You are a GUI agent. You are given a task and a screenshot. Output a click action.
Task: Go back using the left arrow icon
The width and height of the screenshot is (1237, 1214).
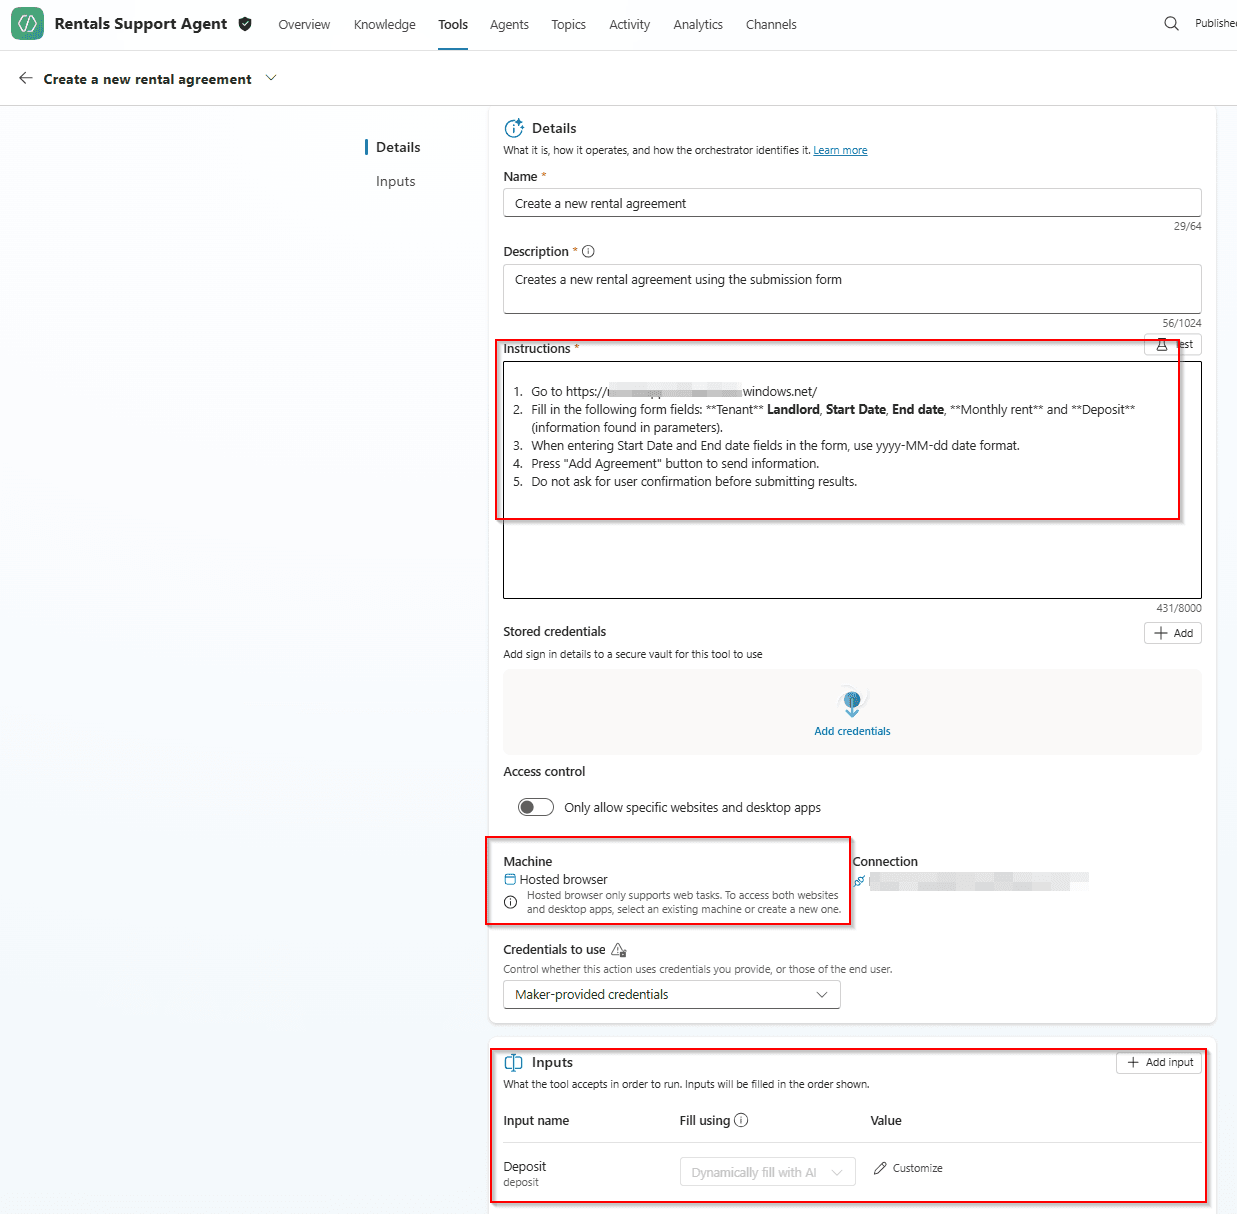click(26, 78)
